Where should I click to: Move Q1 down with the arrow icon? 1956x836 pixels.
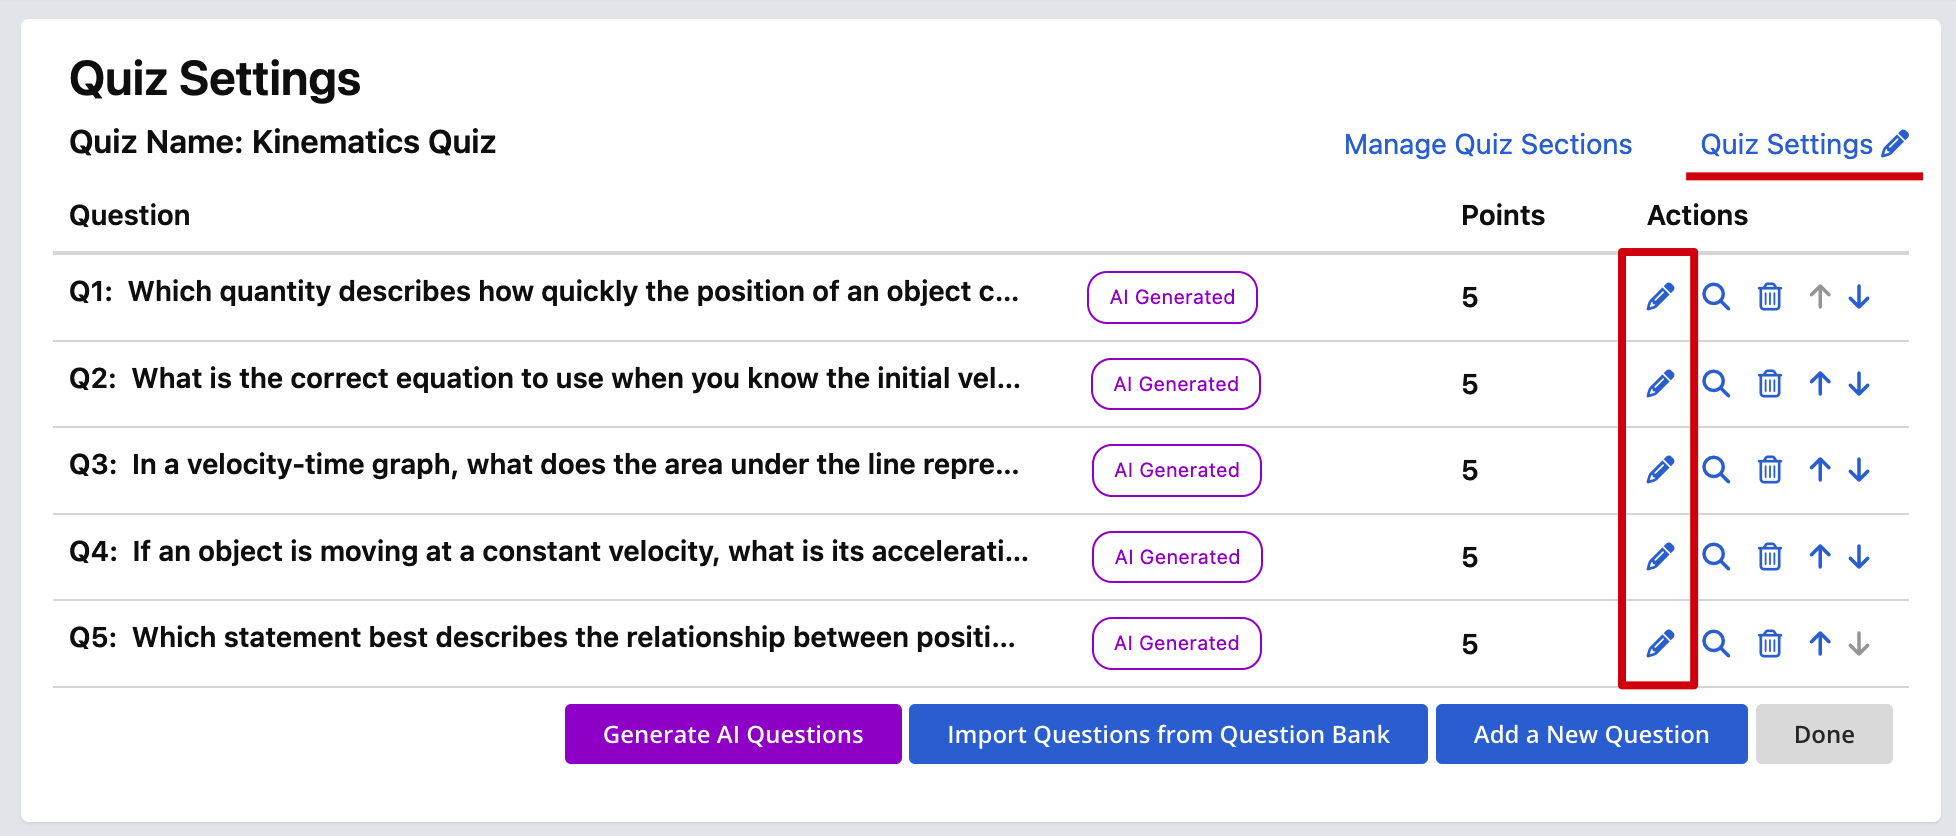1859,297
